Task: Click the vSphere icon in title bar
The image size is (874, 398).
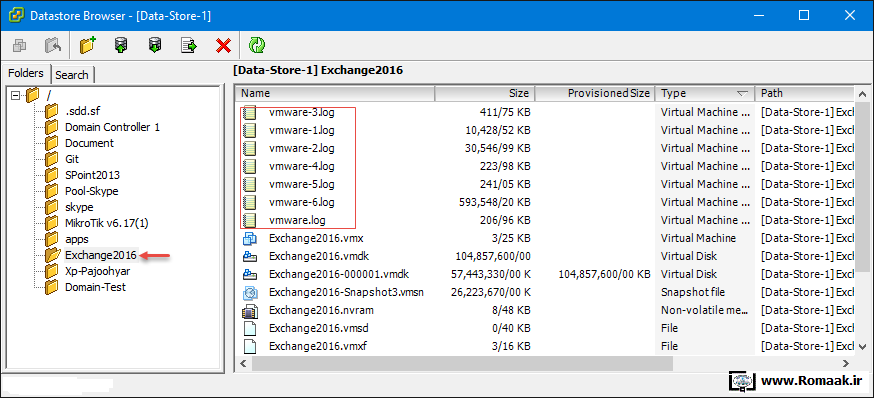Action: click(x=17, y=15)
